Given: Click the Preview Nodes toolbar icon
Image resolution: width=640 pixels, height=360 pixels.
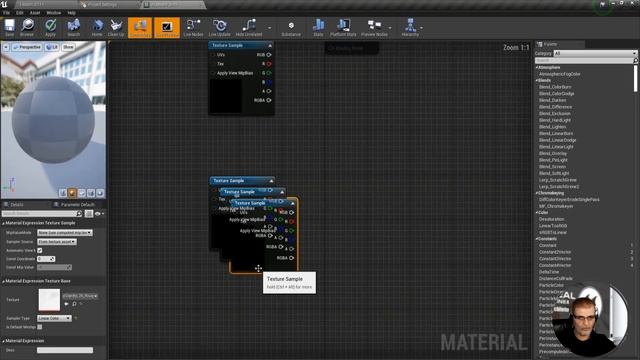Looking at the screenshot, I should [374, 27].
